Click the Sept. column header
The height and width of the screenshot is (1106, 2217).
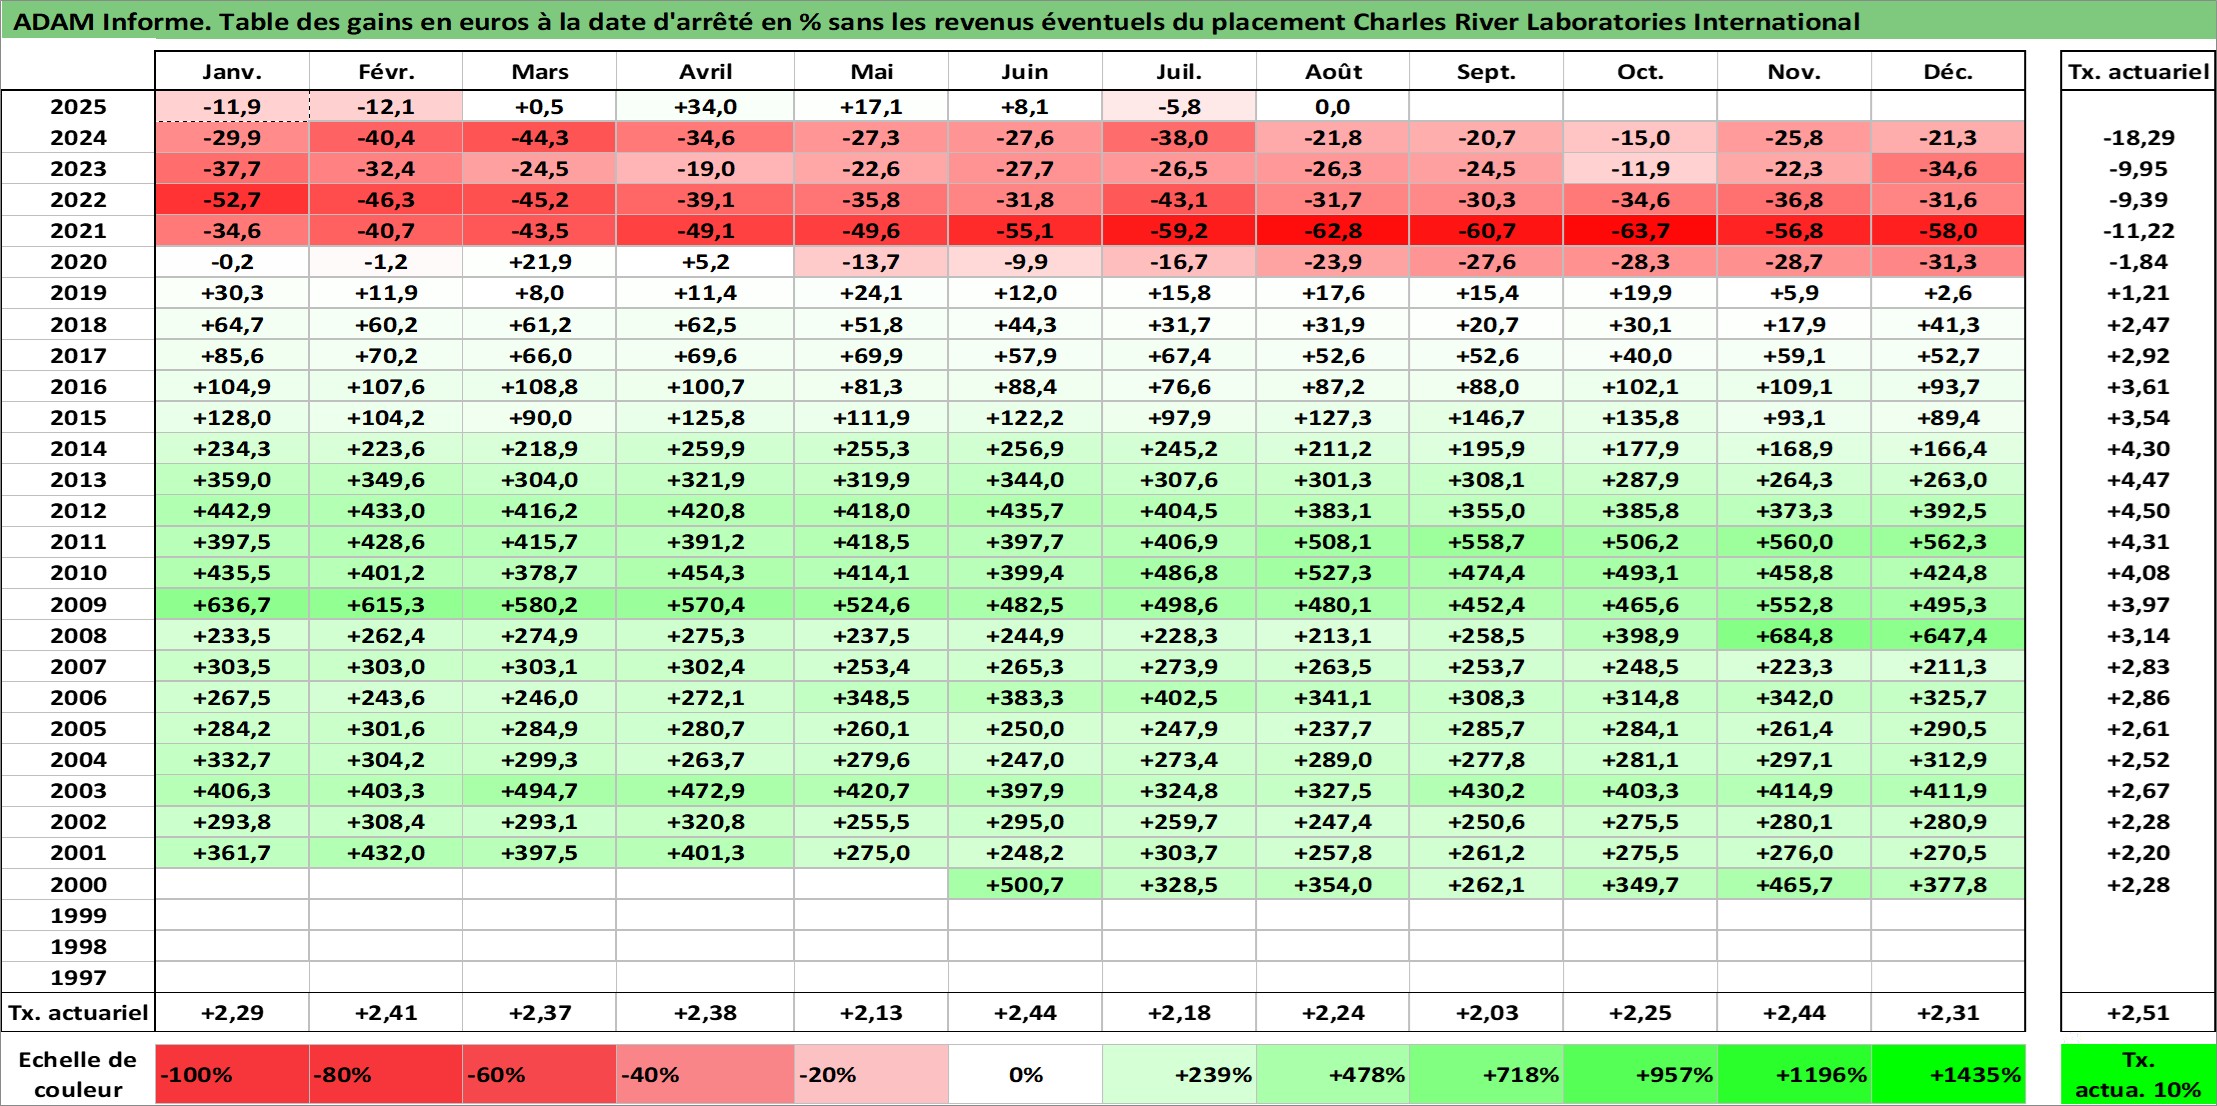[1487, 71]
